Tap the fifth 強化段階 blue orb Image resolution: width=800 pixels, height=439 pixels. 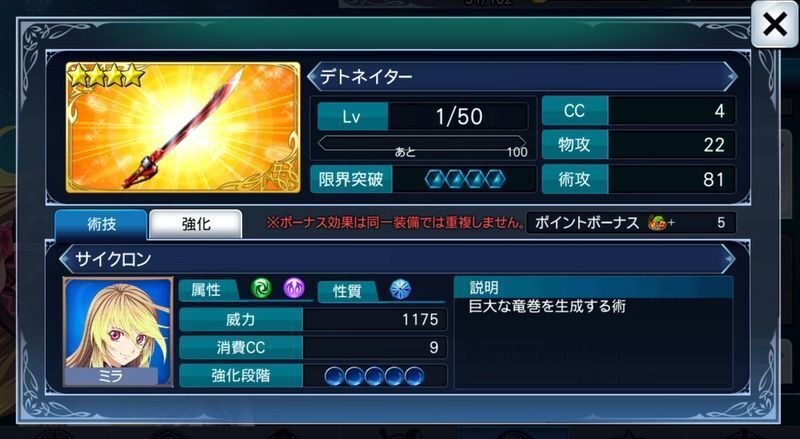point(414,376)
